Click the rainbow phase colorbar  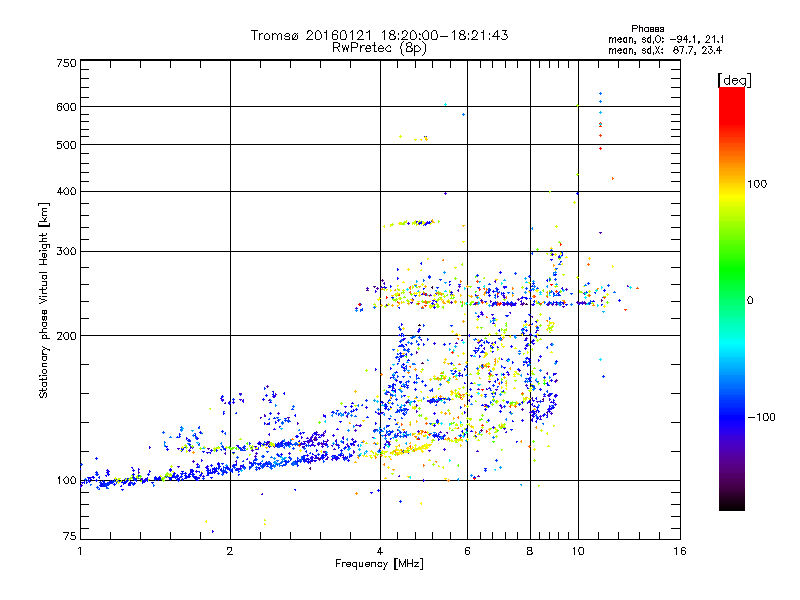732,298
